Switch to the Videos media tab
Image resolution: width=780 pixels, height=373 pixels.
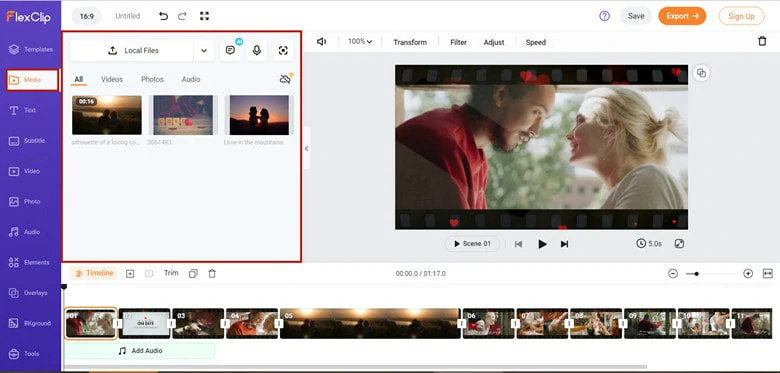[x=112, y=80]
